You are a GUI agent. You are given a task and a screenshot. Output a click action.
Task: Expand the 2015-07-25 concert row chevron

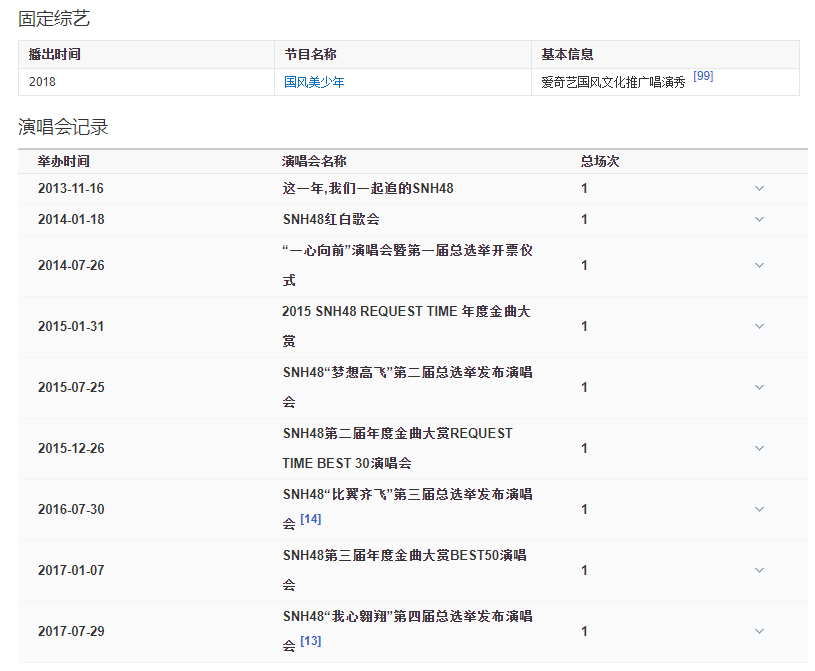(759, 387)
